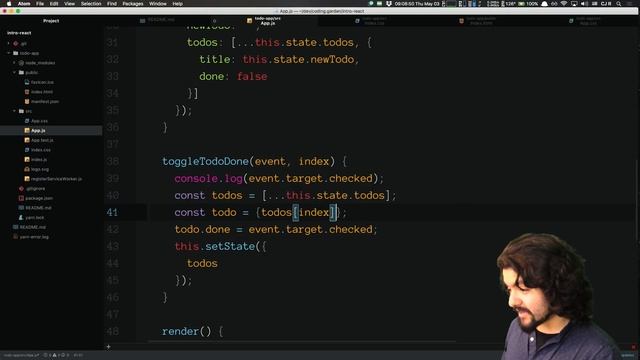
Task: Collapse the src folder
Action: [14, 111]
